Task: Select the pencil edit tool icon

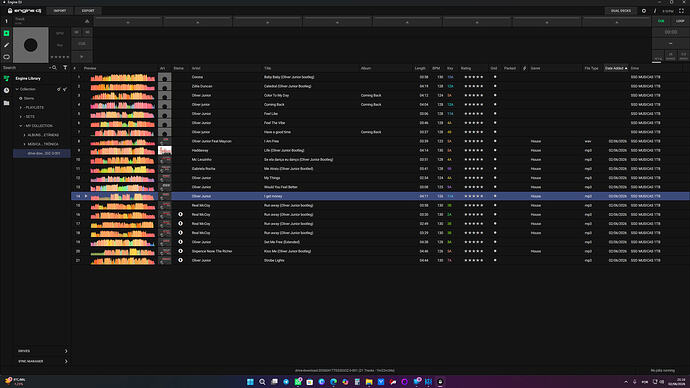Action: (6, 45)
